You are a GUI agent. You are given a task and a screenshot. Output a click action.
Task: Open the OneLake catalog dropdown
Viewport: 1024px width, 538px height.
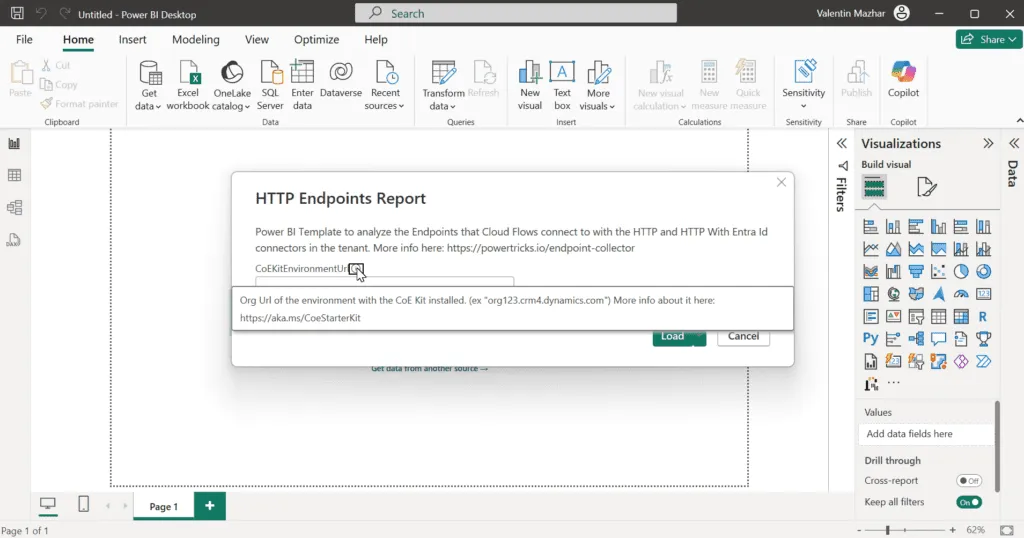click(231, 86)
